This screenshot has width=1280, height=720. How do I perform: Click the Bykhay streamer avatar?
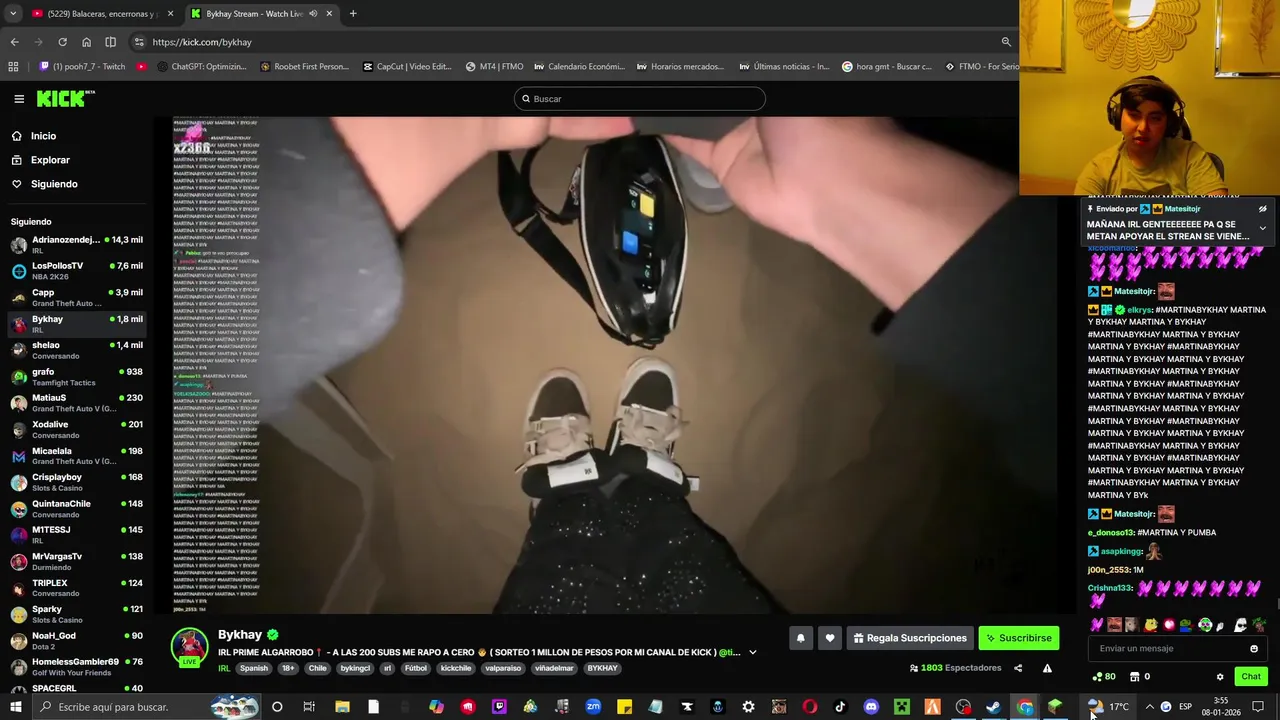(189, 646)
